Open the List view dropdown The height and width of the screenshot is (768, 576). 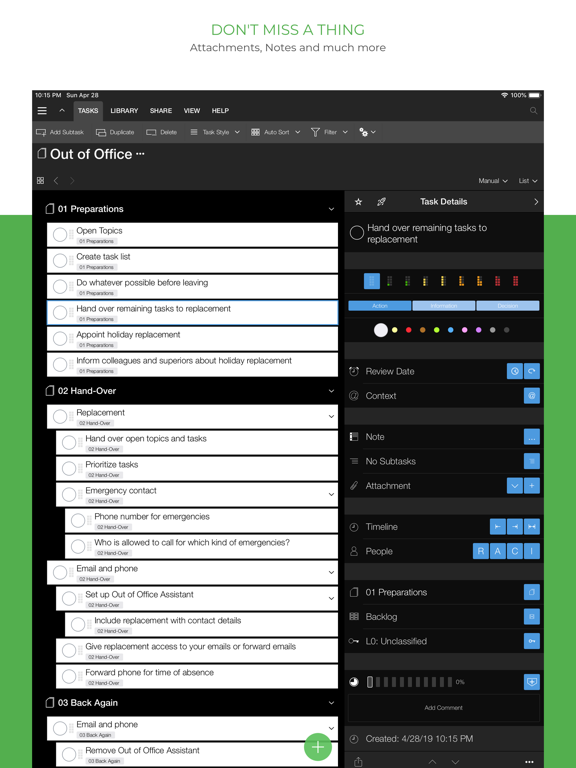point(528,181)
